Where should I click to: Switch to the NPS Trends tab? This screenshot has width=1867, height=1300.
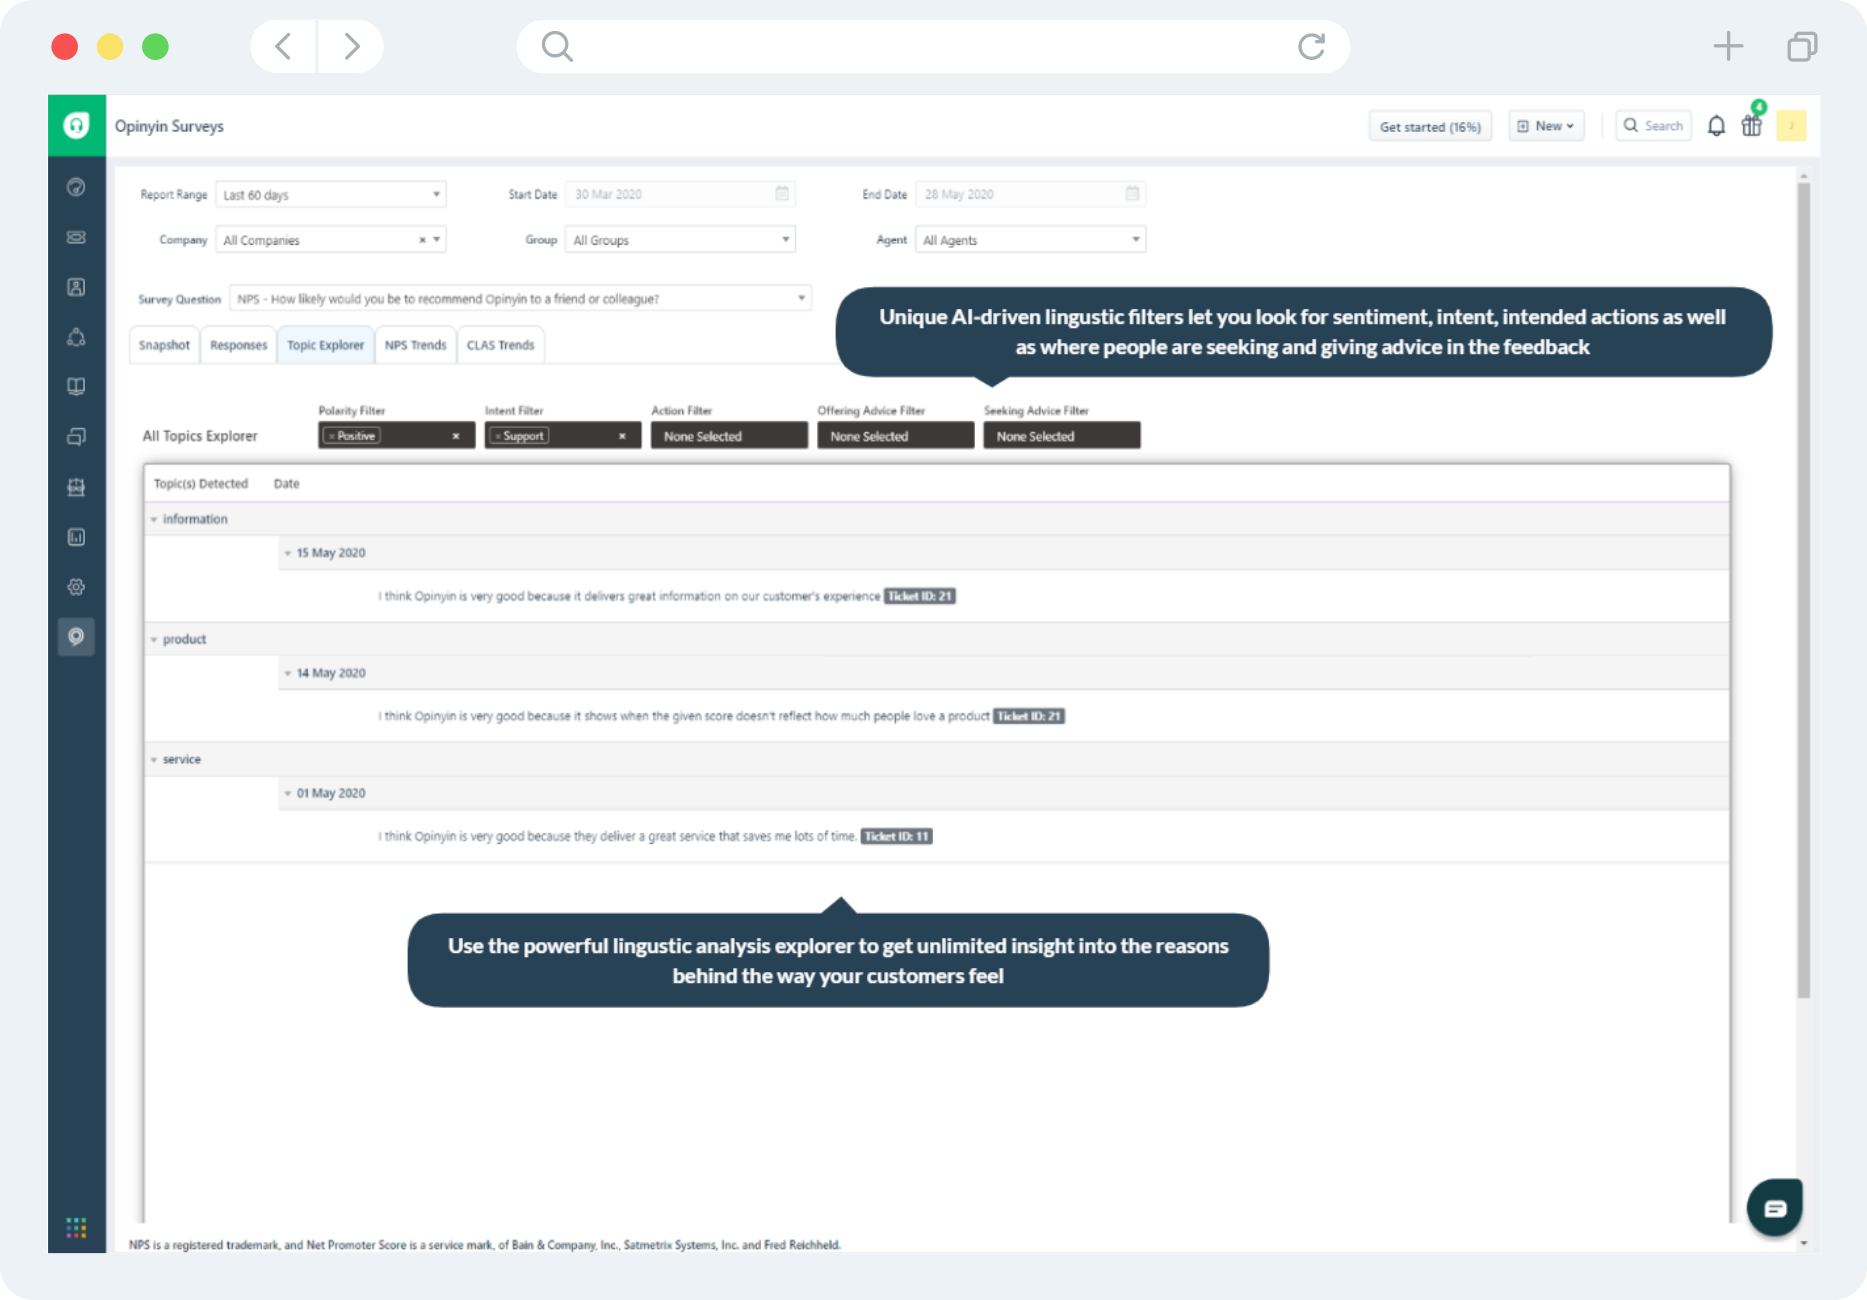[415, 345]
